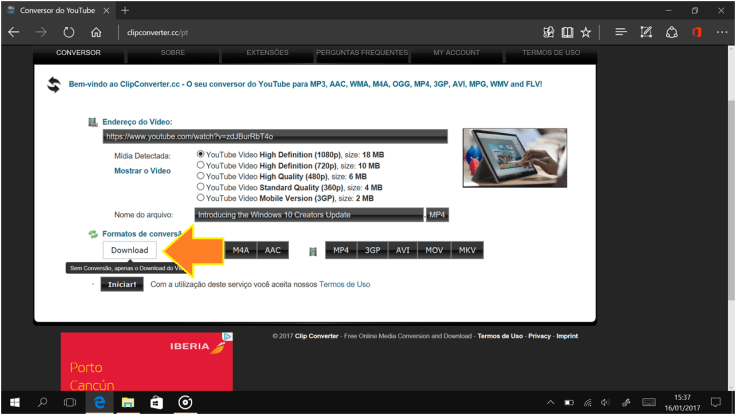Choose Mobile Version (3GP) radio option
736x415 pixels.
tap(201, 197)
